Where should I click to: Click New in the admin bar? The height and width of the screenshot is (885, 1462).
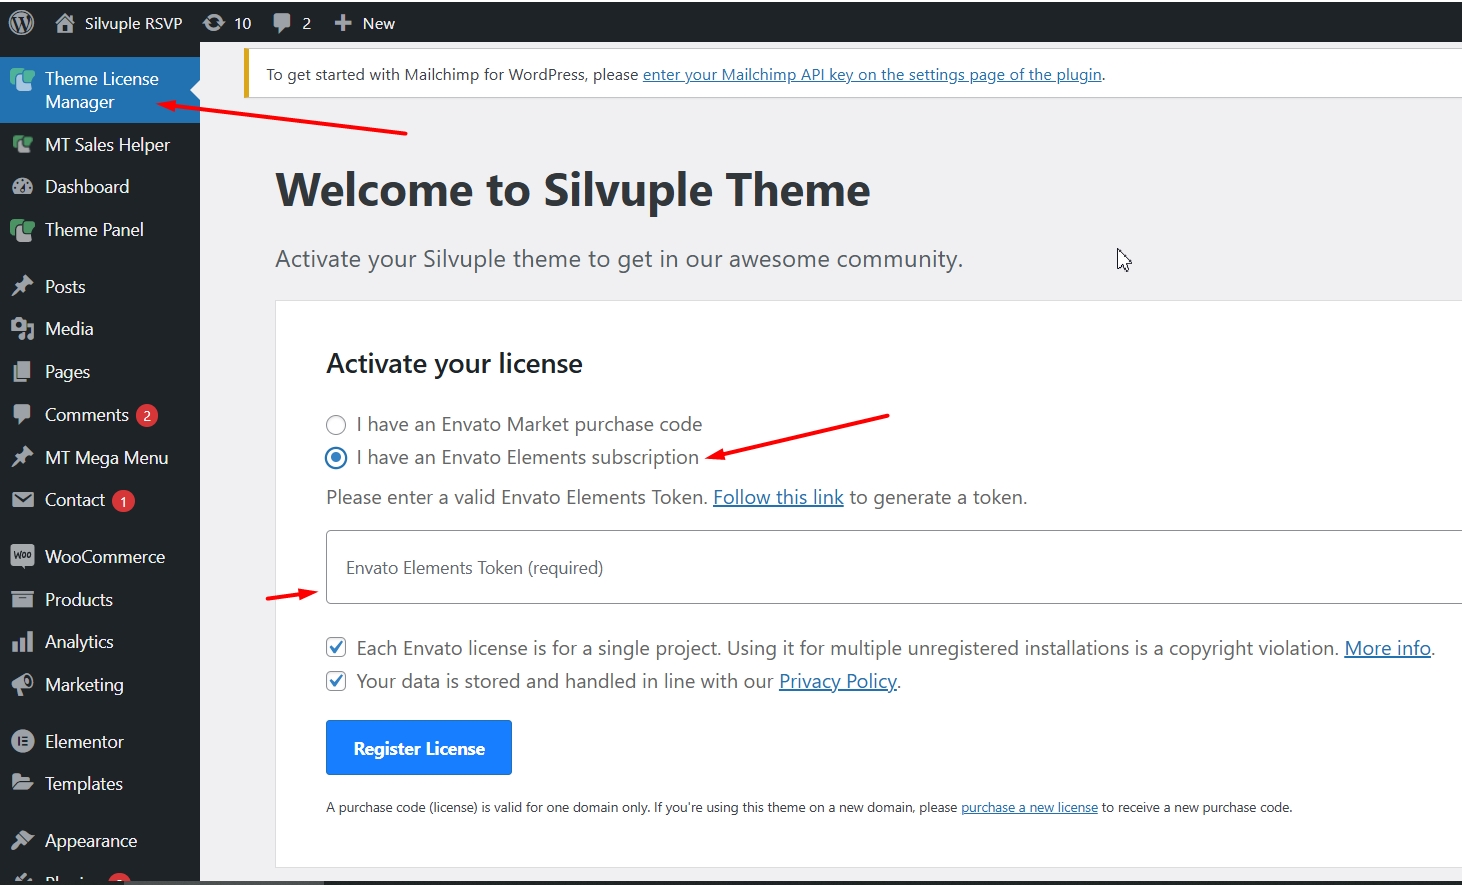click(x=379, y=23)
